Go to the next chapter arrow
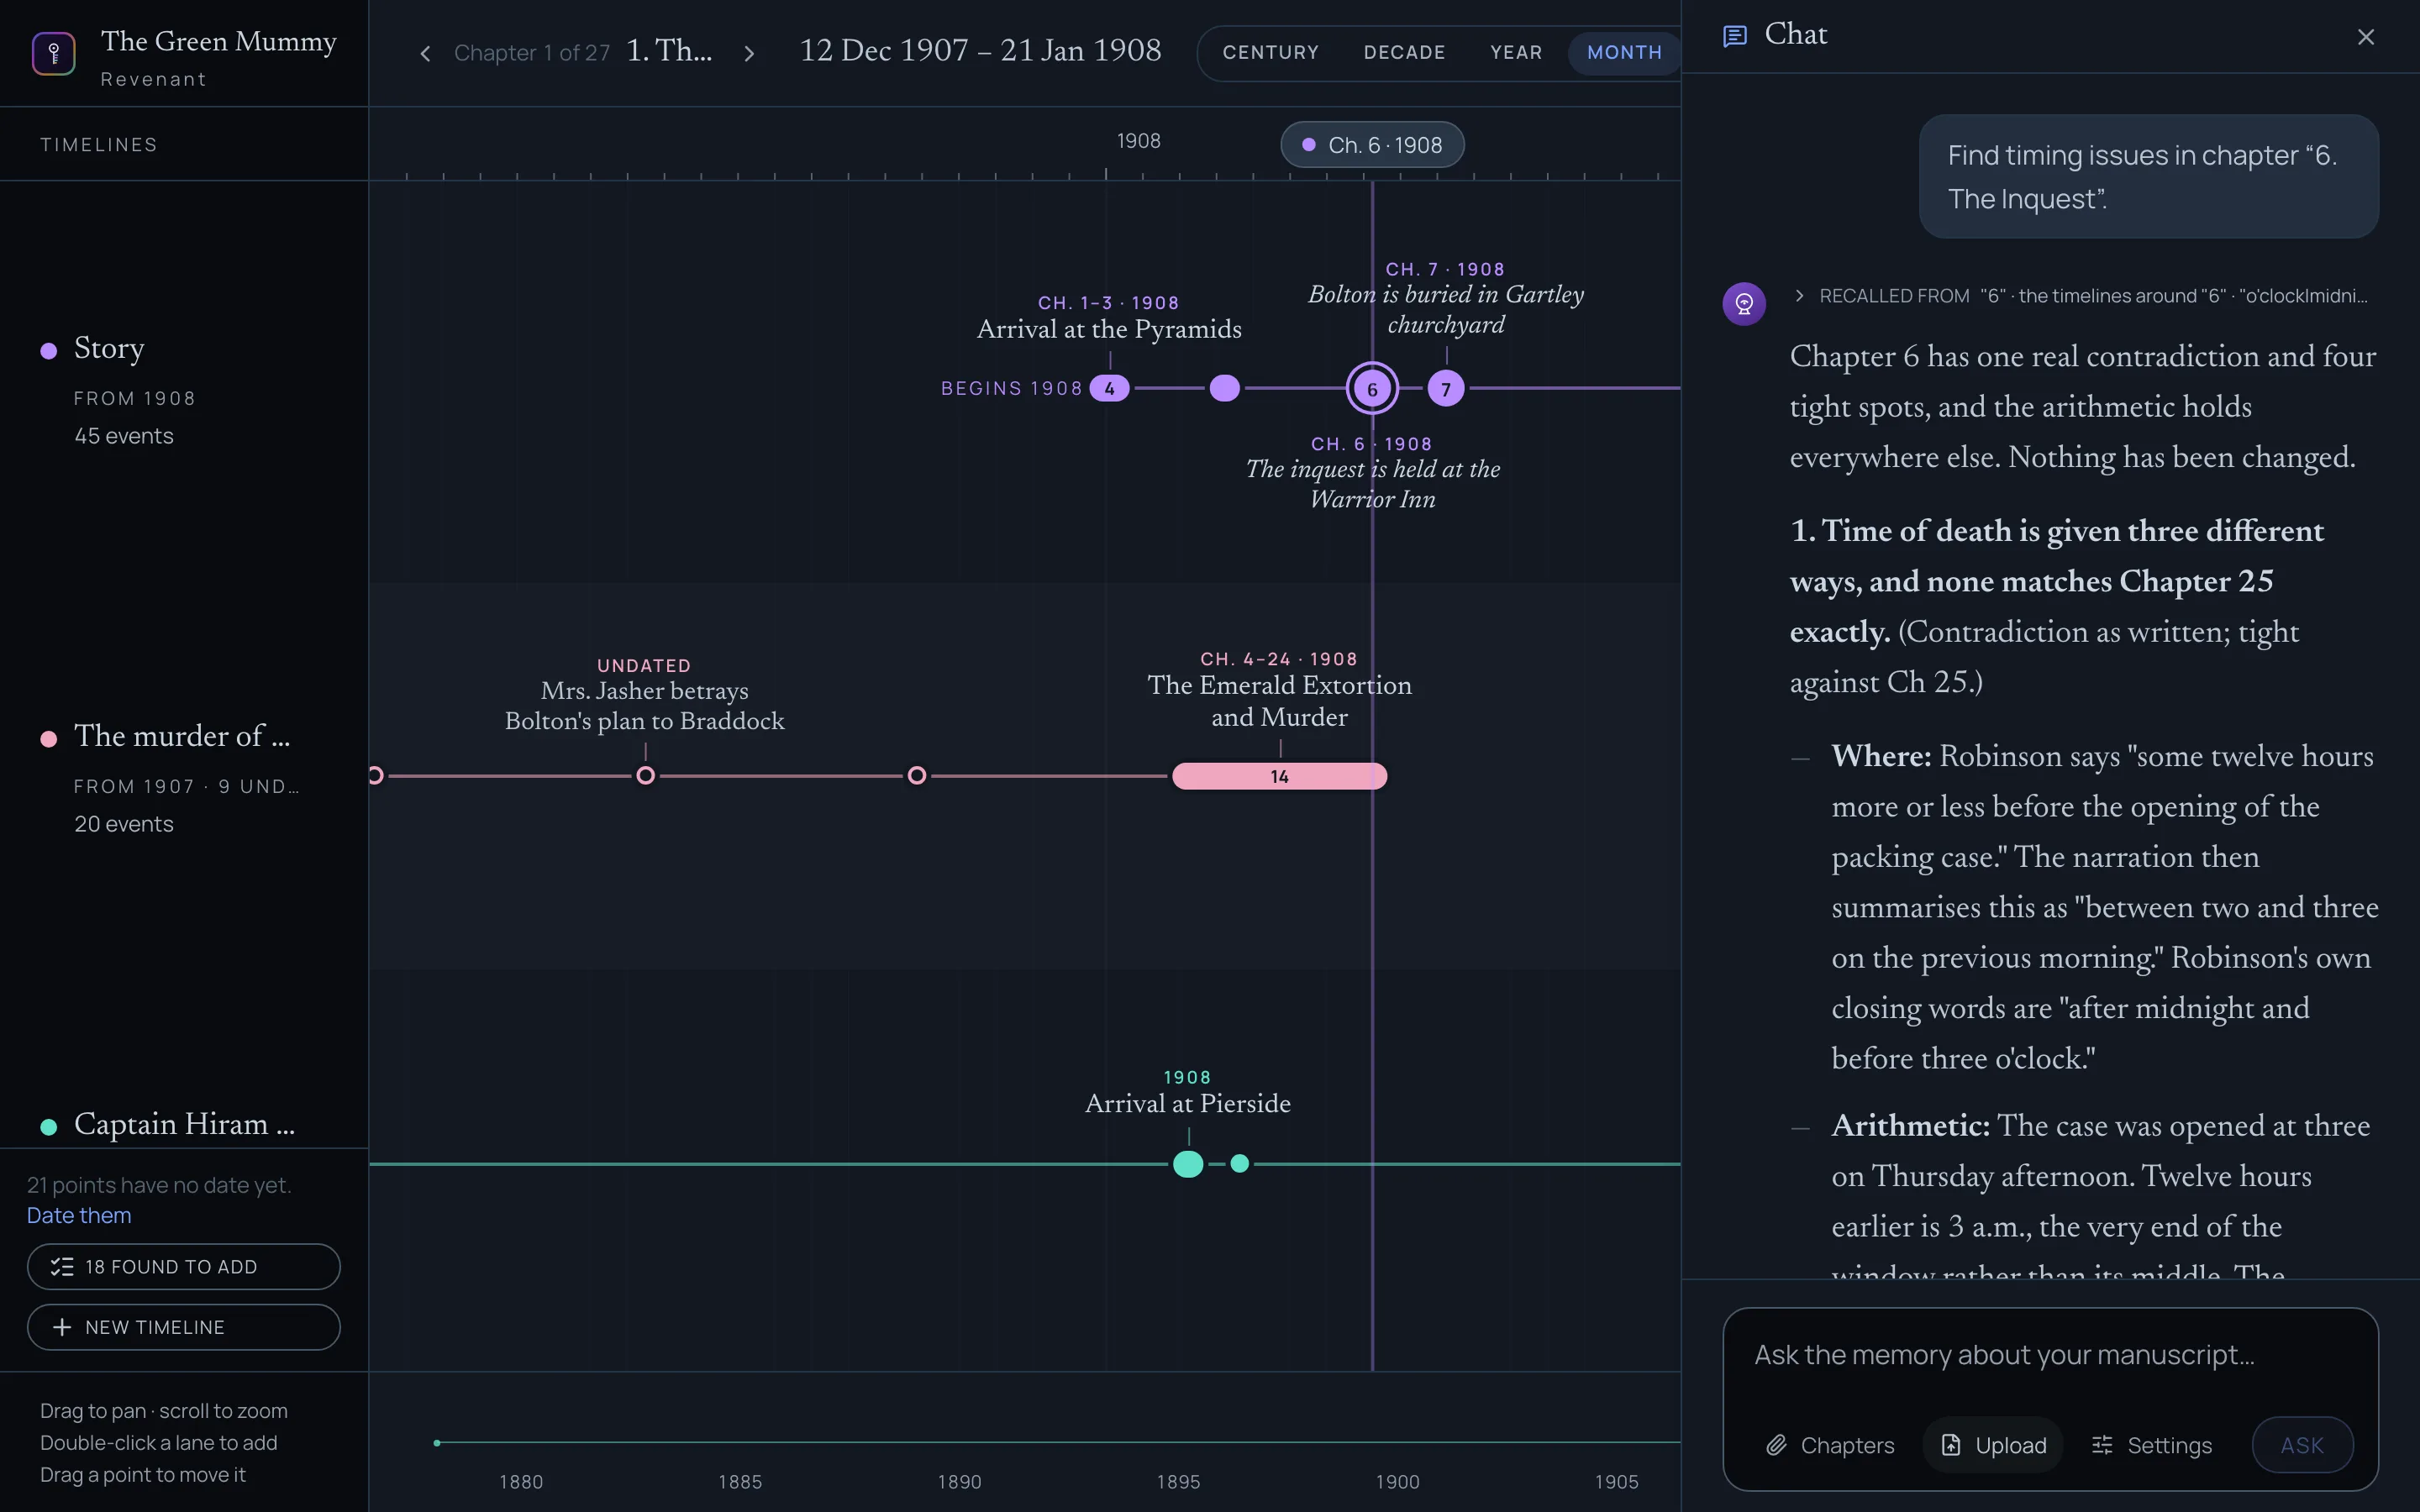The height and width of the screenshot is (1512, 2420). tap(749, 53)
